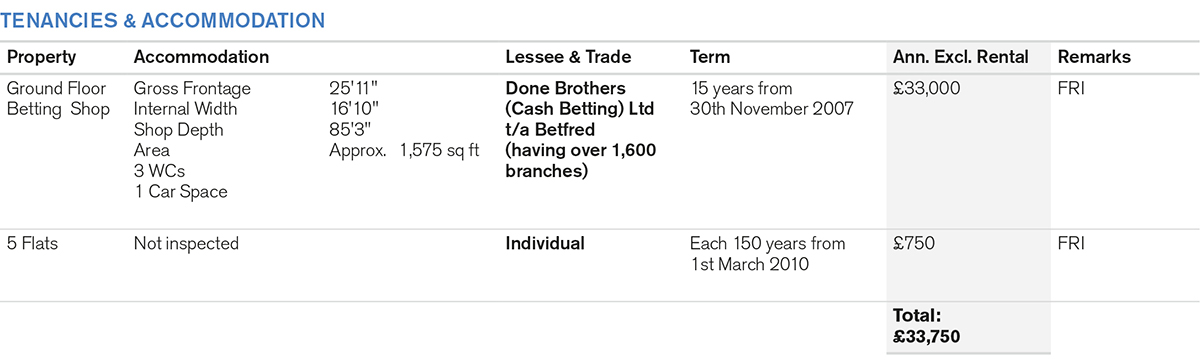Screen dimensions: 1200x363
Task: Click the Tenancies & Accommodation heading
Action: [x=165, y=19]
